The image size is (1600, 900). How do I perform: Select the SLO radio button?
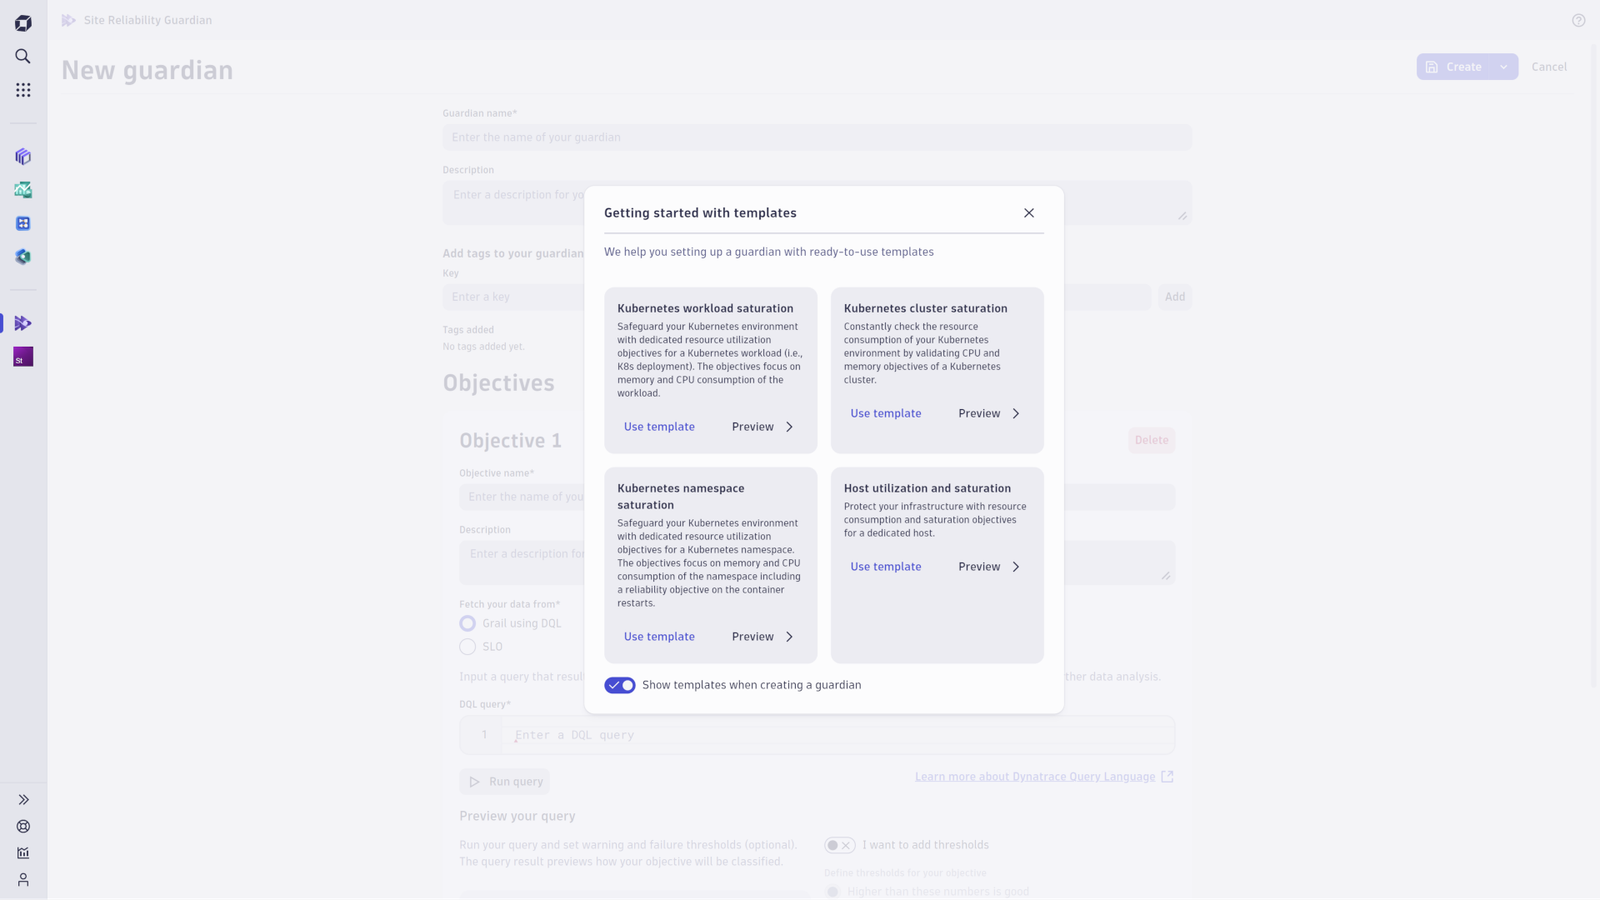(467, 647)
